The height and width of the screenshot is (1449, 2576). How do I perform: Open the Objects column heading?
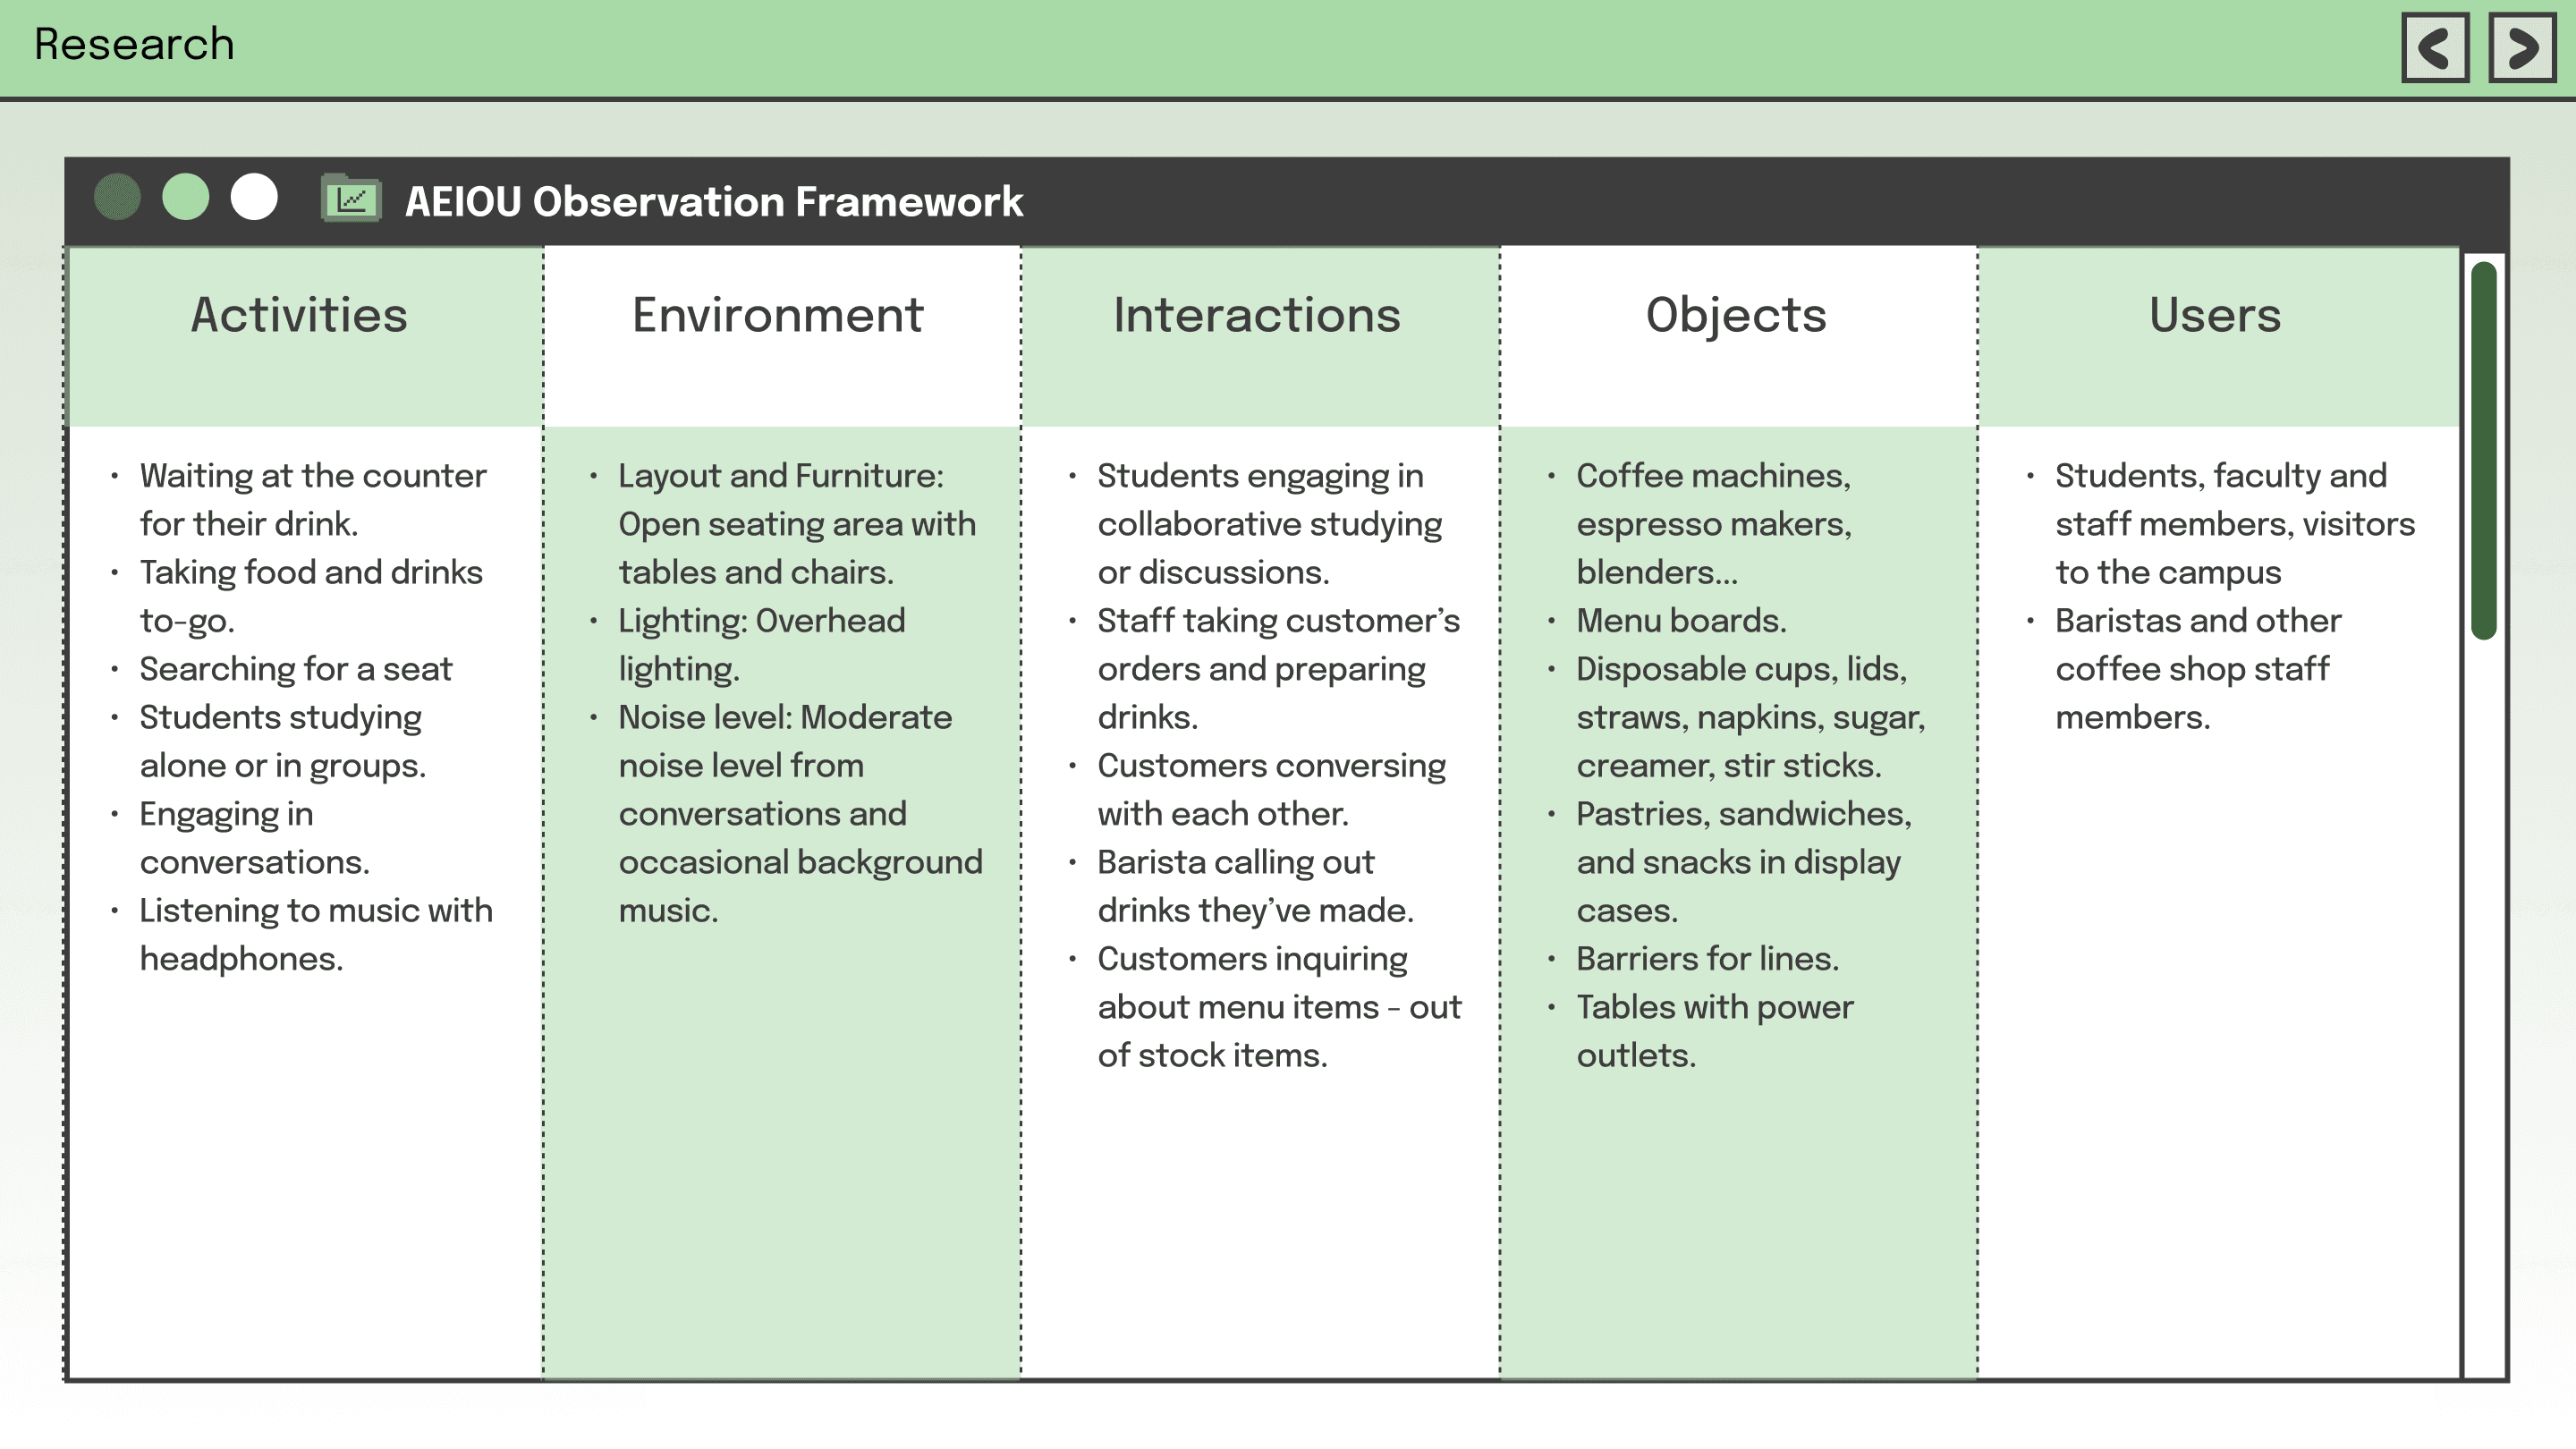click(1736, 315)
